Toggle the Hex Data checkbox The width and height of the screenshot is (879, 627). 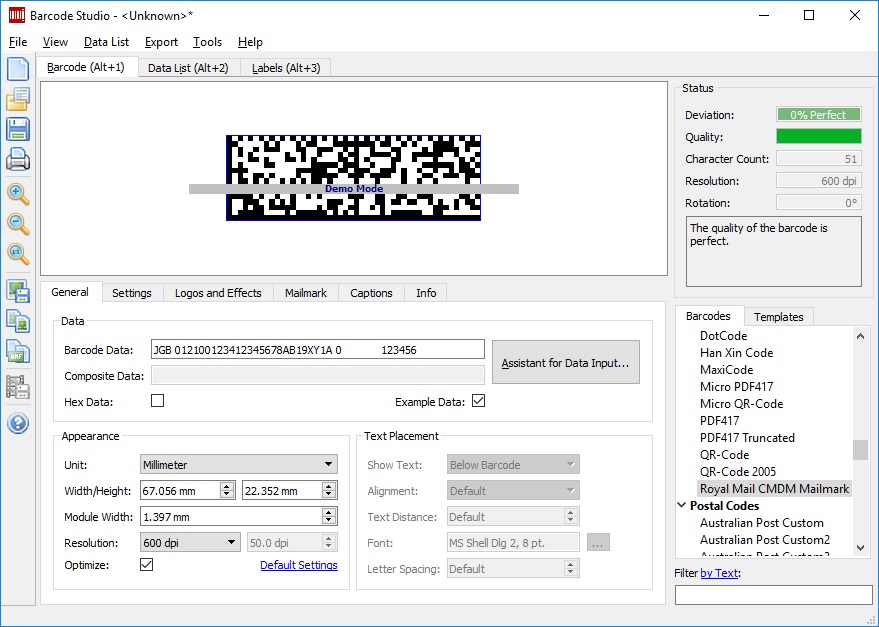point(157,399)
